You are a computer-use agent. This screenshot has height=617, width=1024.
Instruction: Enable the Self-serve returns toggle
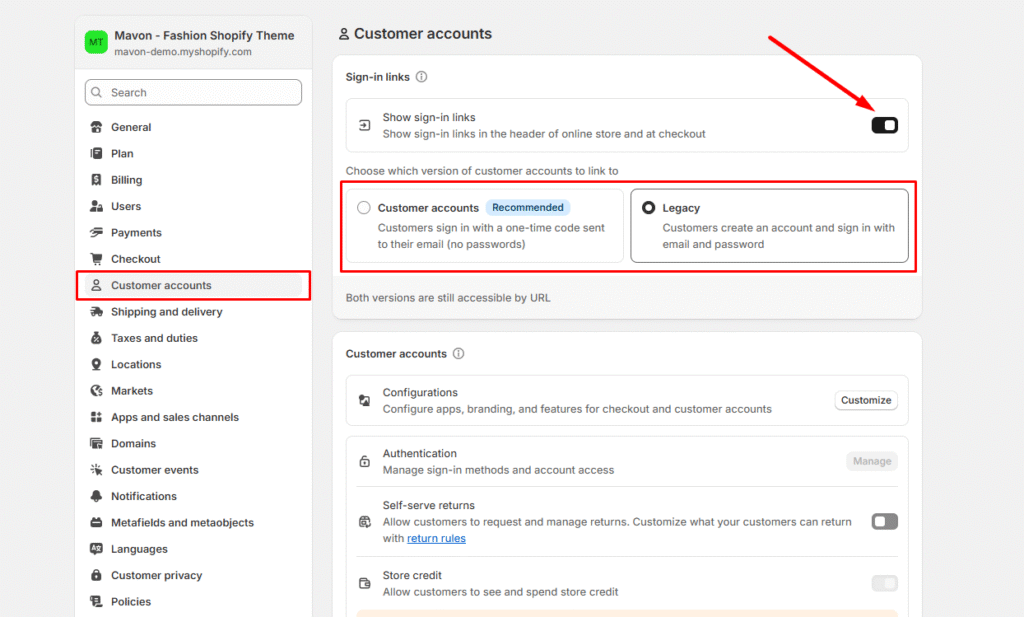pyautogui.click(x=884, y=521)
